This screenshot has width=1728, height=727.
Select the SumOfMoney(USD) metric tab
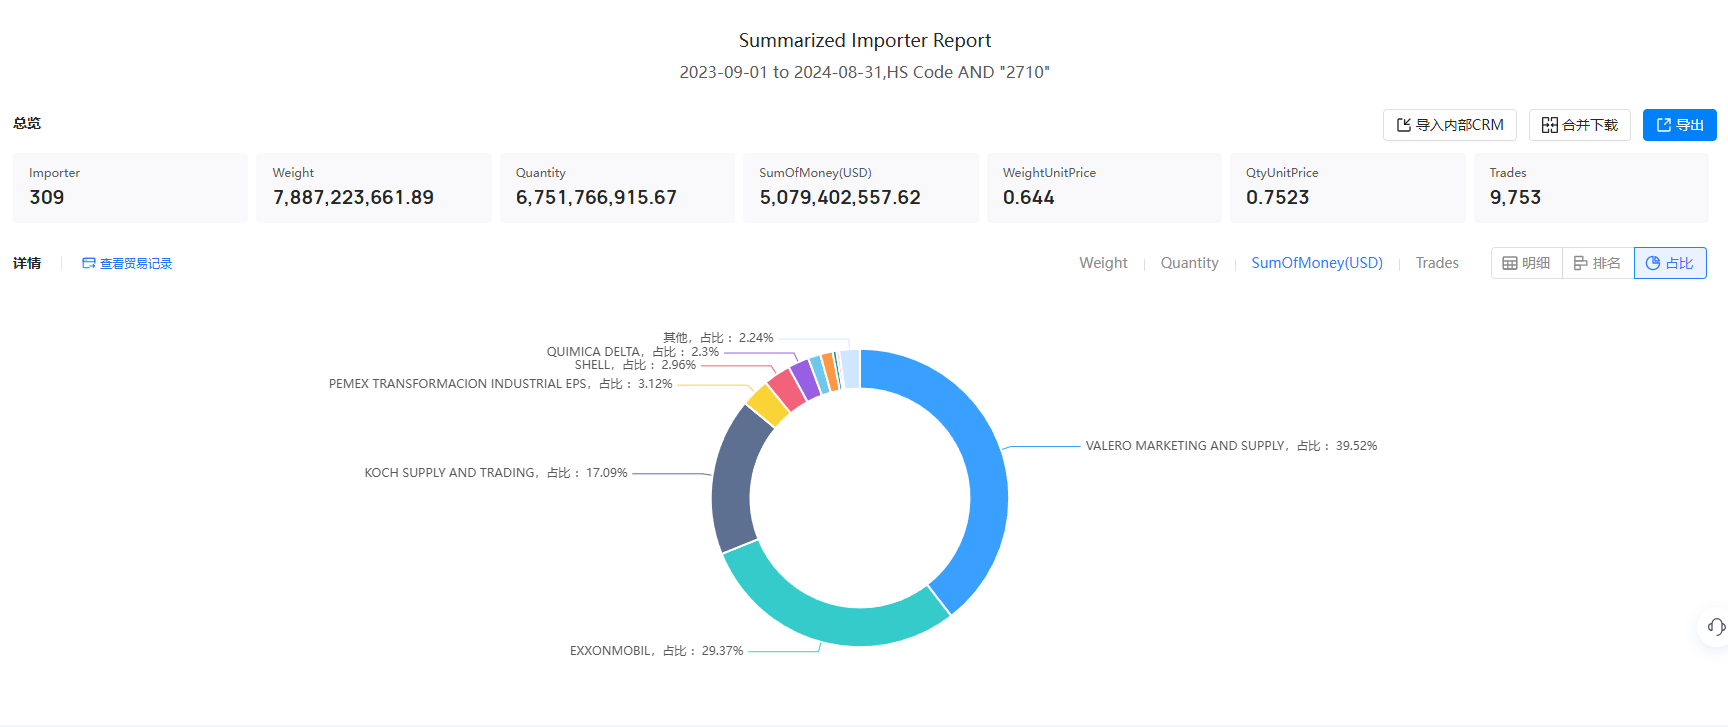point(1317,263)
